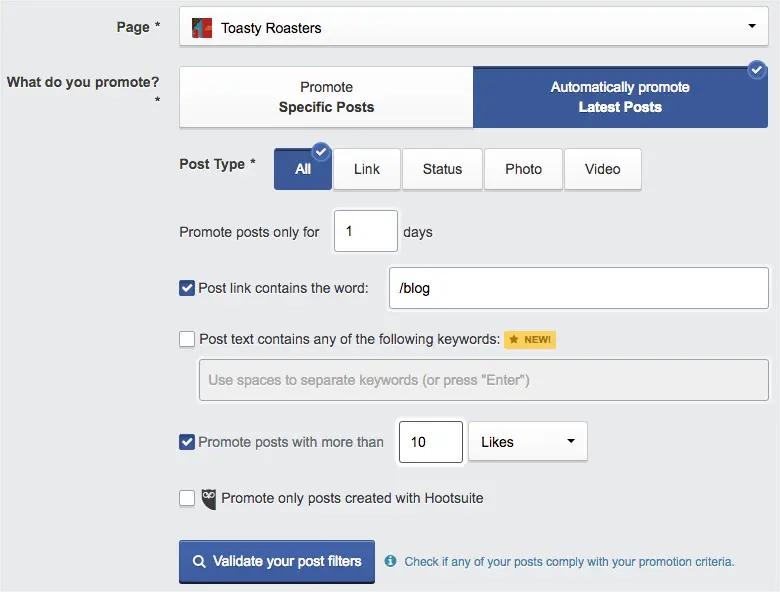The width and height of the screenshot is (780, 592).
Task: Click the blue info icon beside validate
Action: tap(390, 561)
